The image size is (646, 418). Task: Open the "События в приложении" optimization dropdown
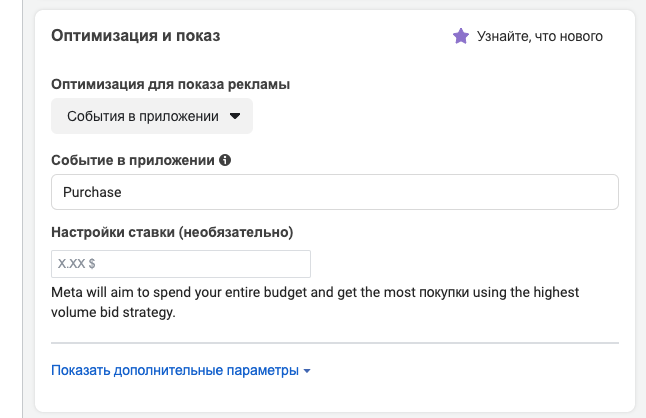(152, 116)
